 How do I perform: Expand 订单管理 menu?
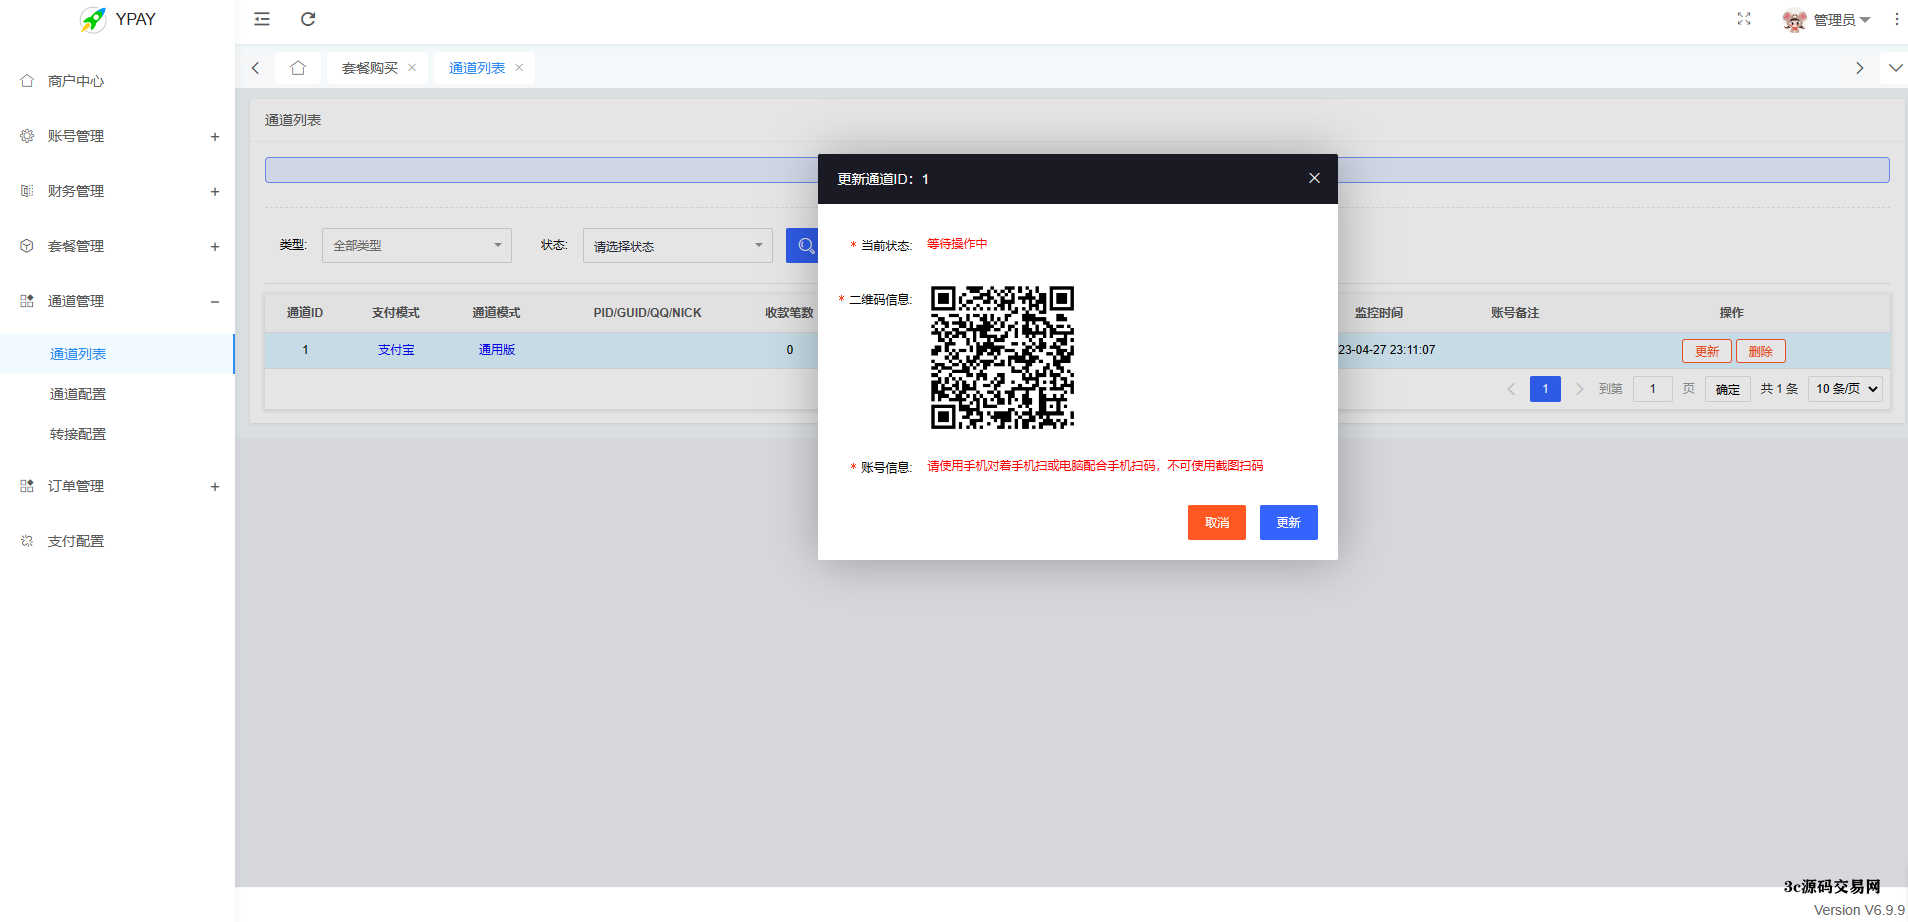117,486
